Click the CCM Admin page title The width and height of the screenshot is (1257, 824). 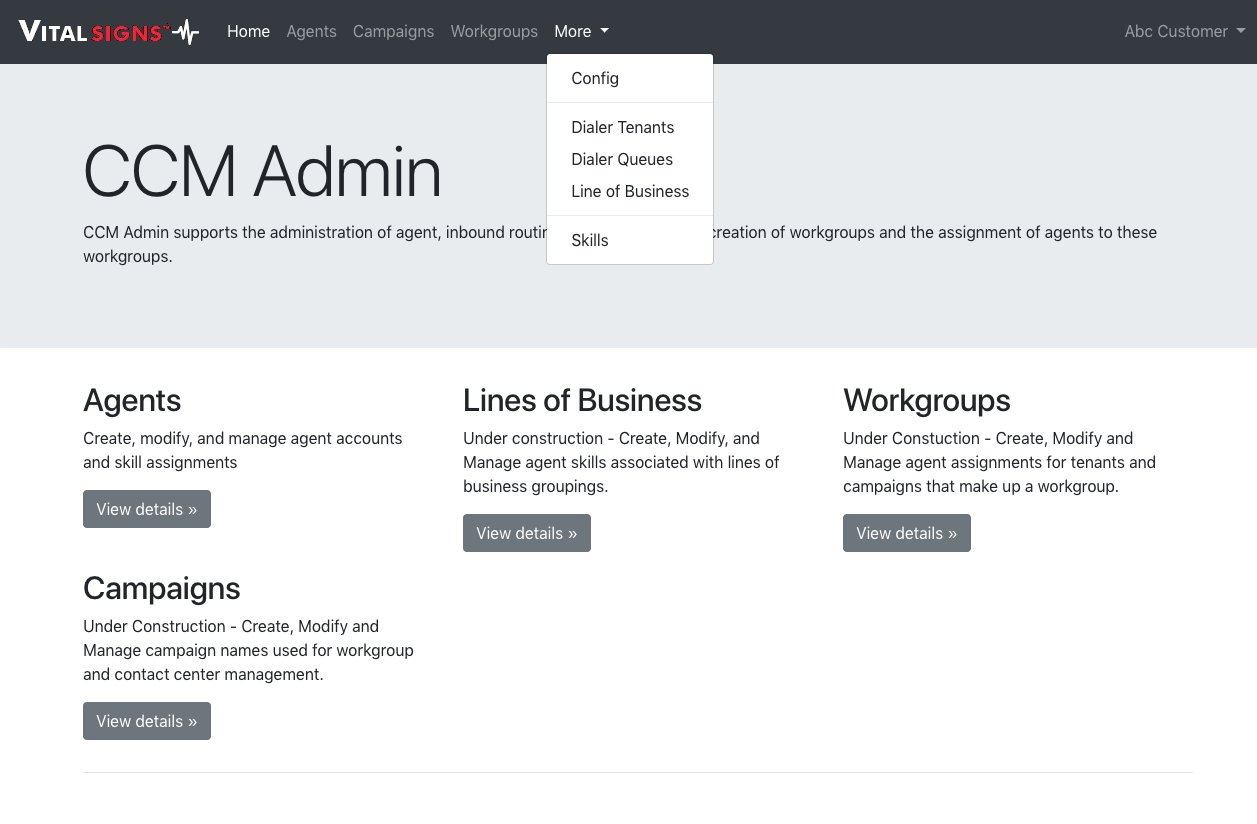tap(262, 172)
